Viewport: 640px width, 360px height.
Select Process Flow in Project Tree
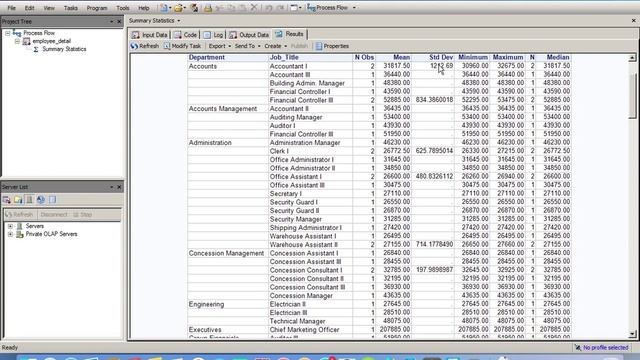tap(39, 33)
